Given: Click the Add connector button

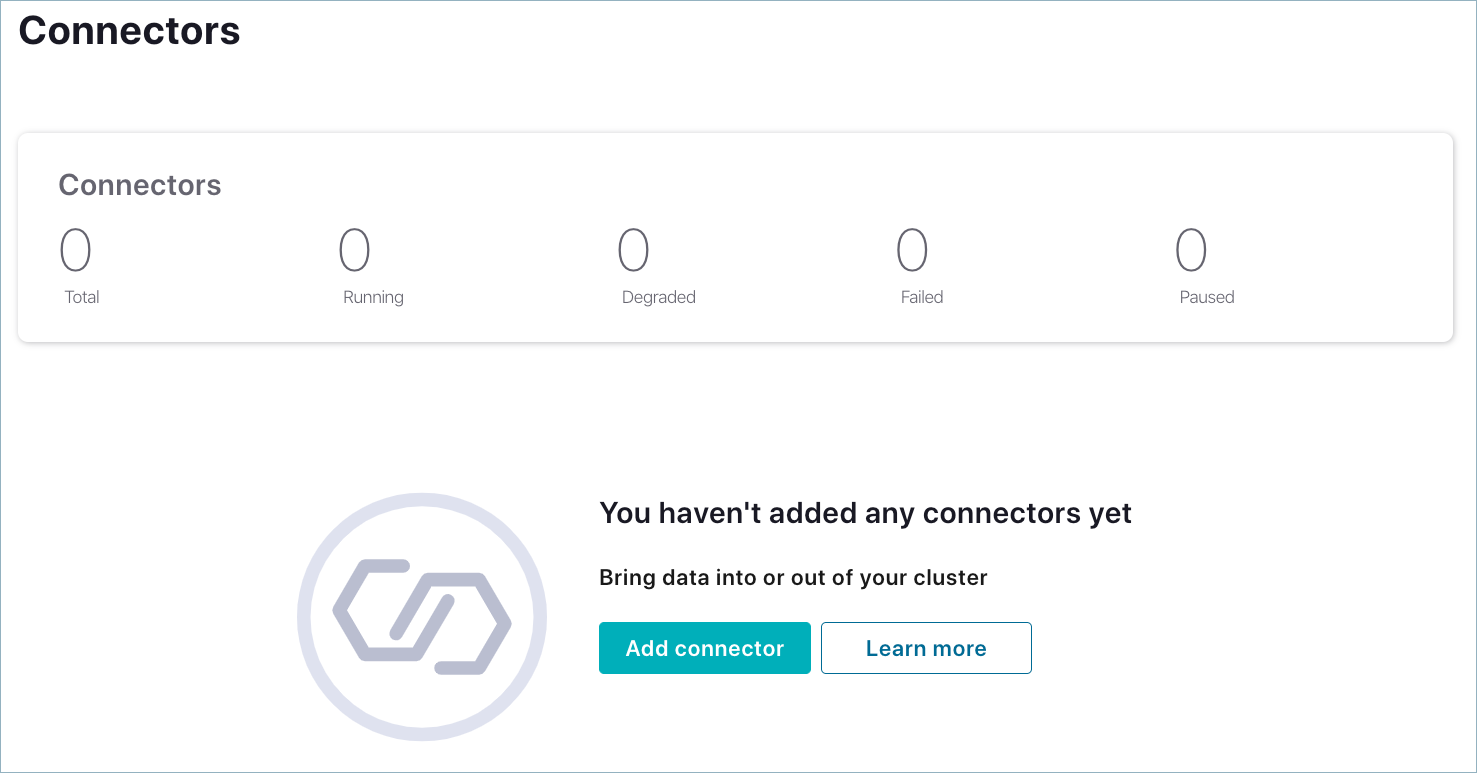Looking at the screenshot, I should pos(704,648).
